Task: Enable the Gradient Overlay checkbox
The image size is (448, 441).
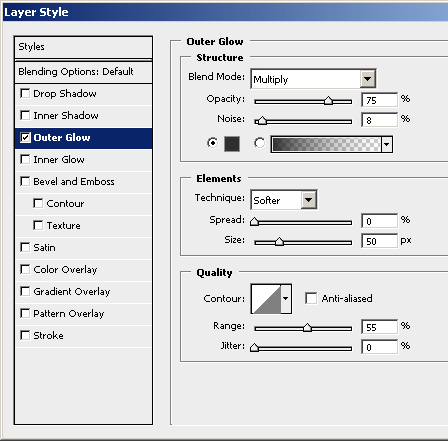Action: coord(25,291)
